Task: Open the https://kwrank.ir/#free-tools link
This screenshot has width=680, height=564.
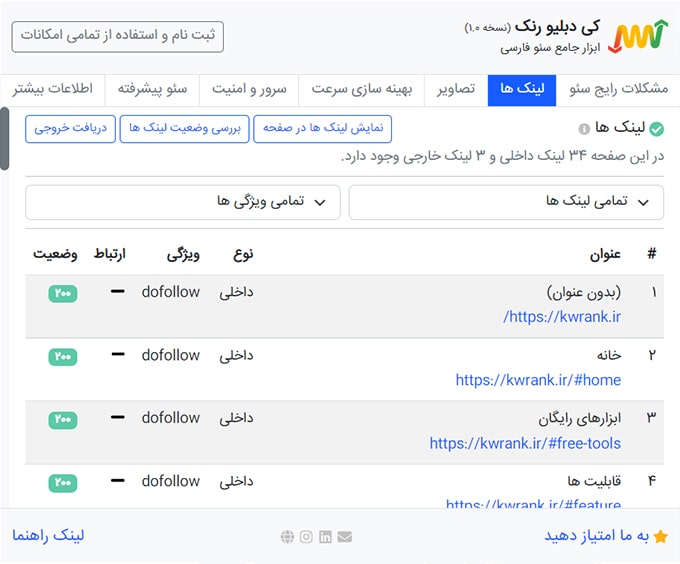Action: click(x=525, y=443)
